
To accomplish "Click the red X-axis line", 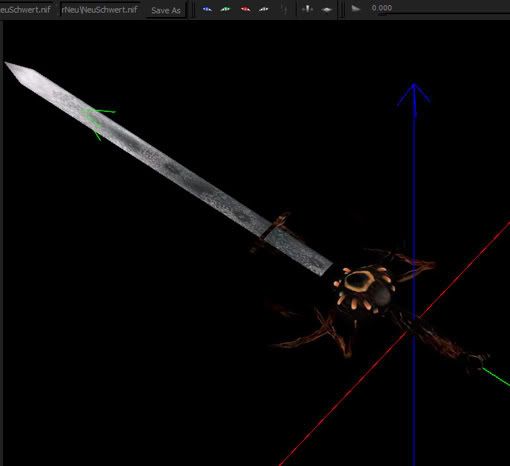I will click(393, 343).
